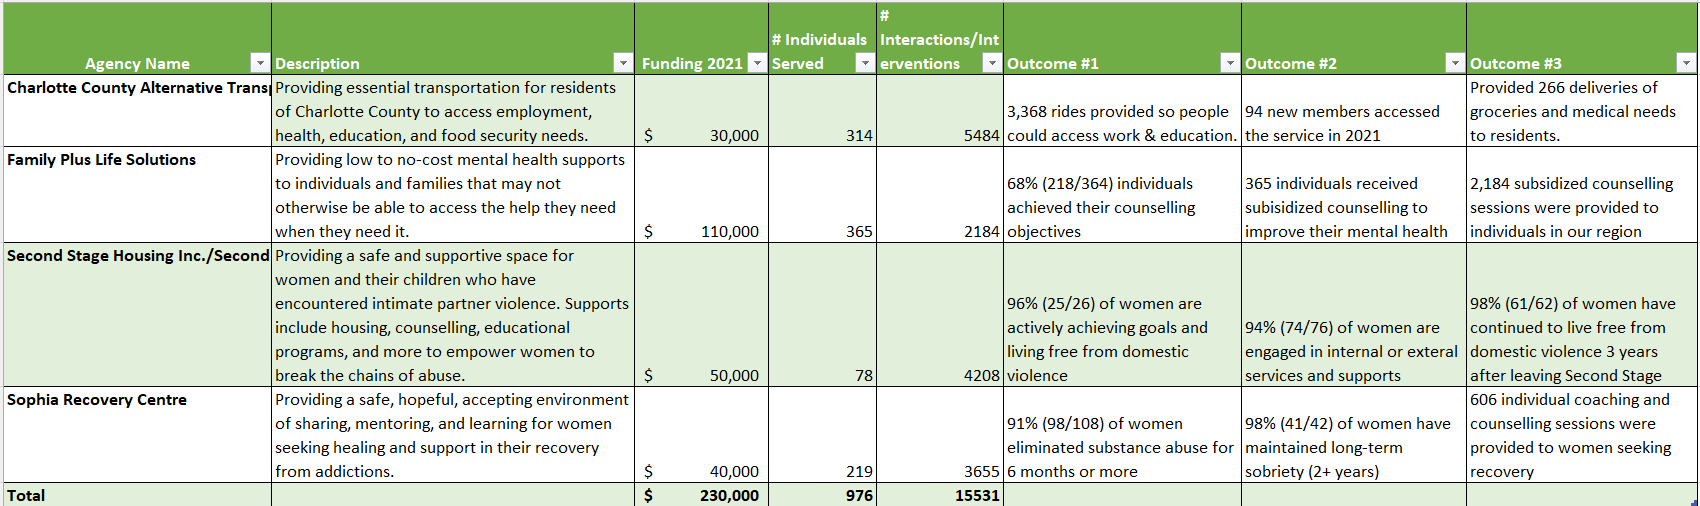Select the Sophia Recovery Centre cell
The width and height of the screenshot is (1700, 506).
[137, 435]
